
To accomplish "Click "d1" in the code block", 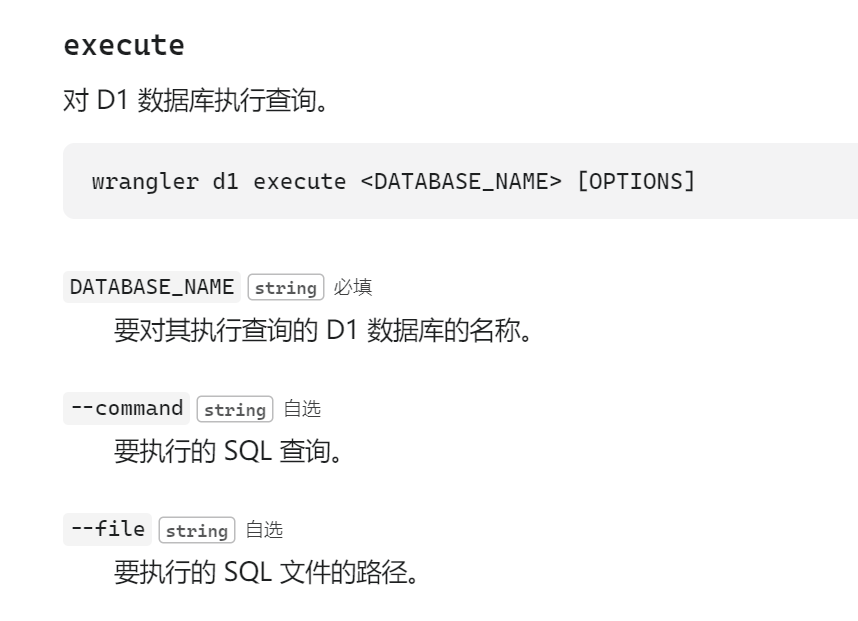I will pos(226,182).
